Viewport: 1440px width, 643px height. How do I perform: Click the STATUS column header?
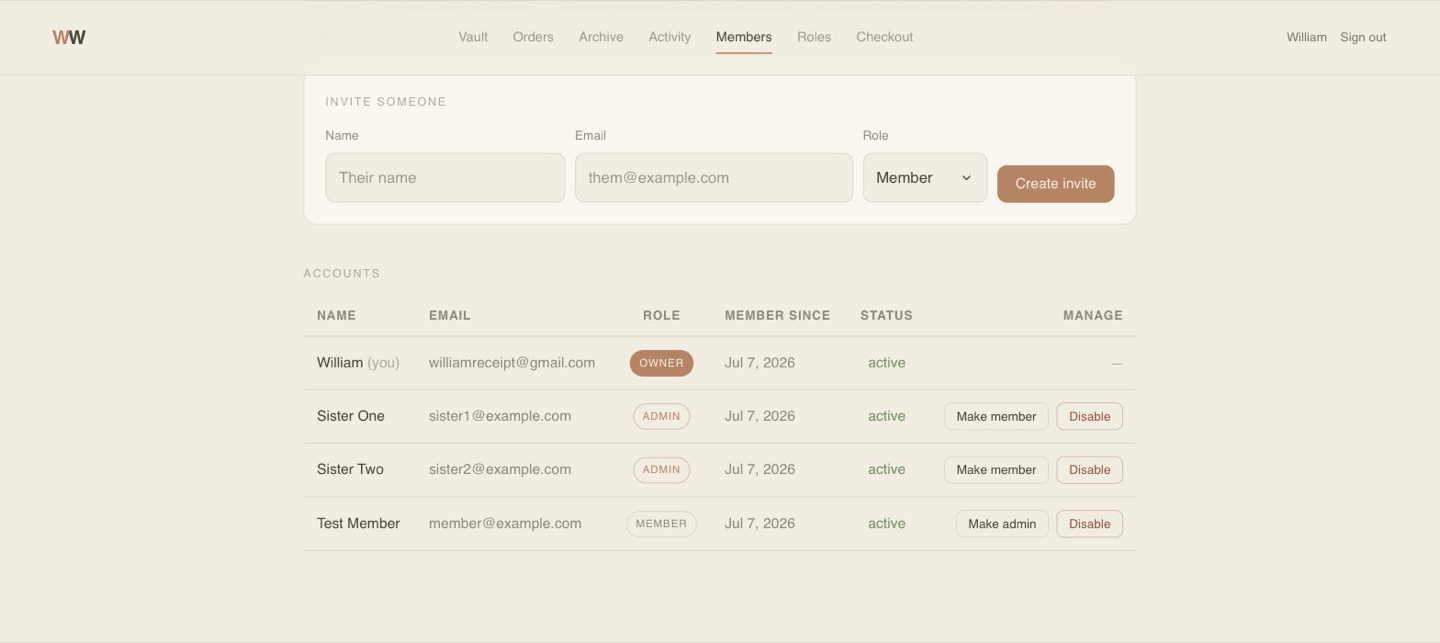(886, 315)
